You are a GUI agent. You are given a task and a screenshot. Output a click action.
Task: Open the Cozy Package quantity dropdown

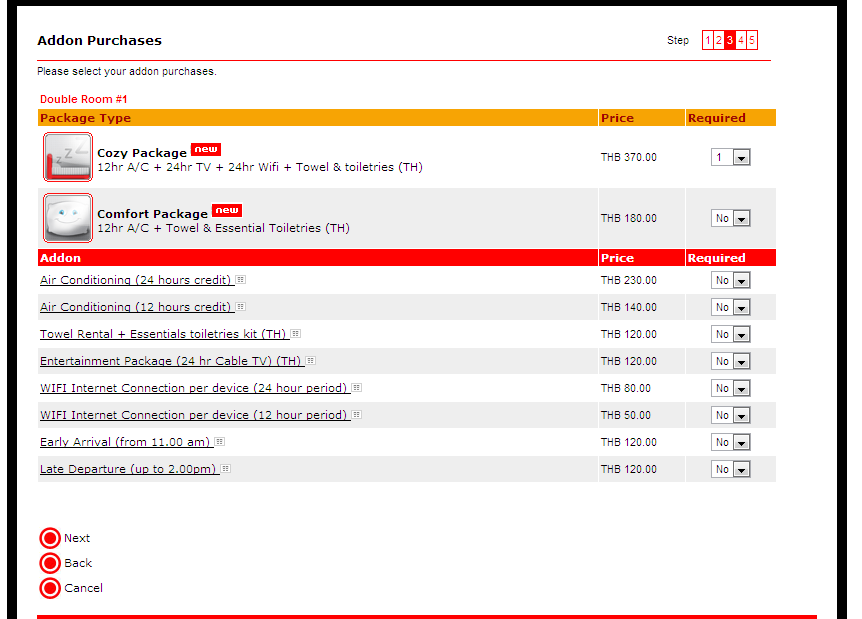click(731, 157)
